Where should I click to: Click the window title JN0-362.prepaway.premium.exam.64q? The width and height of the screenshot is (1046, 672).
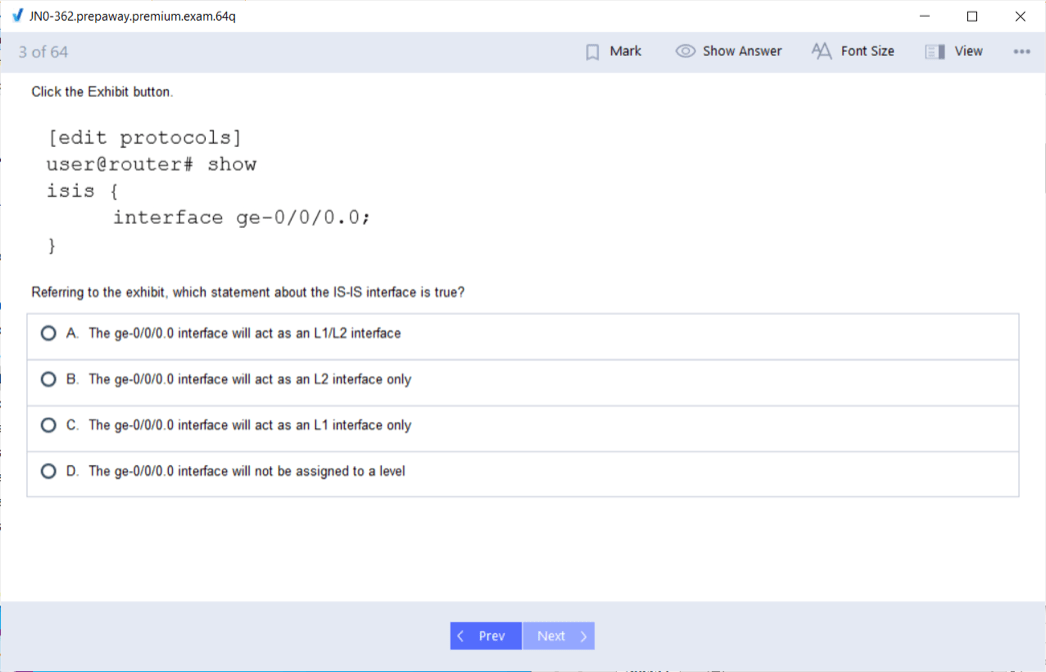point(132,16)
